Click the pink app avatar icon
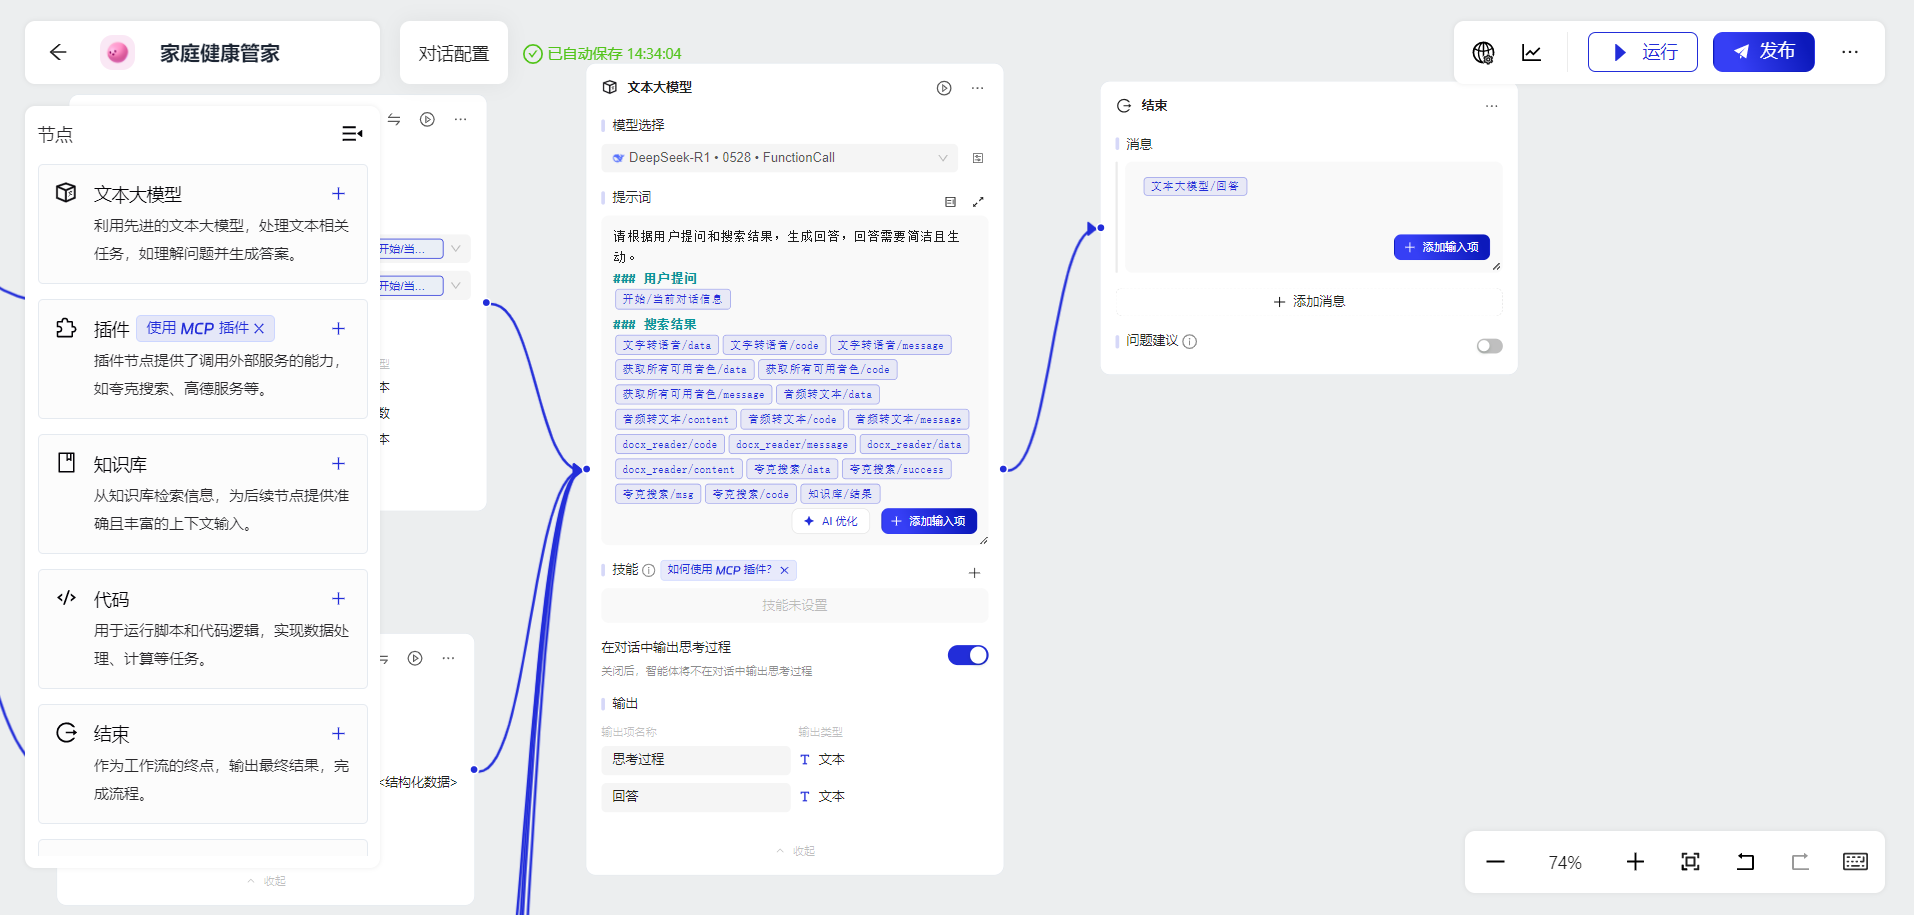The height and width of the screenshot is (915, 1914). pos(117,52)
